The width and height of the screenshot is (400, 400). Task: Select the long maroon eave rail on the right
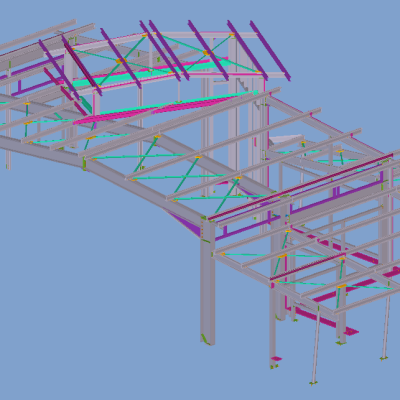[x=300, y=187]
